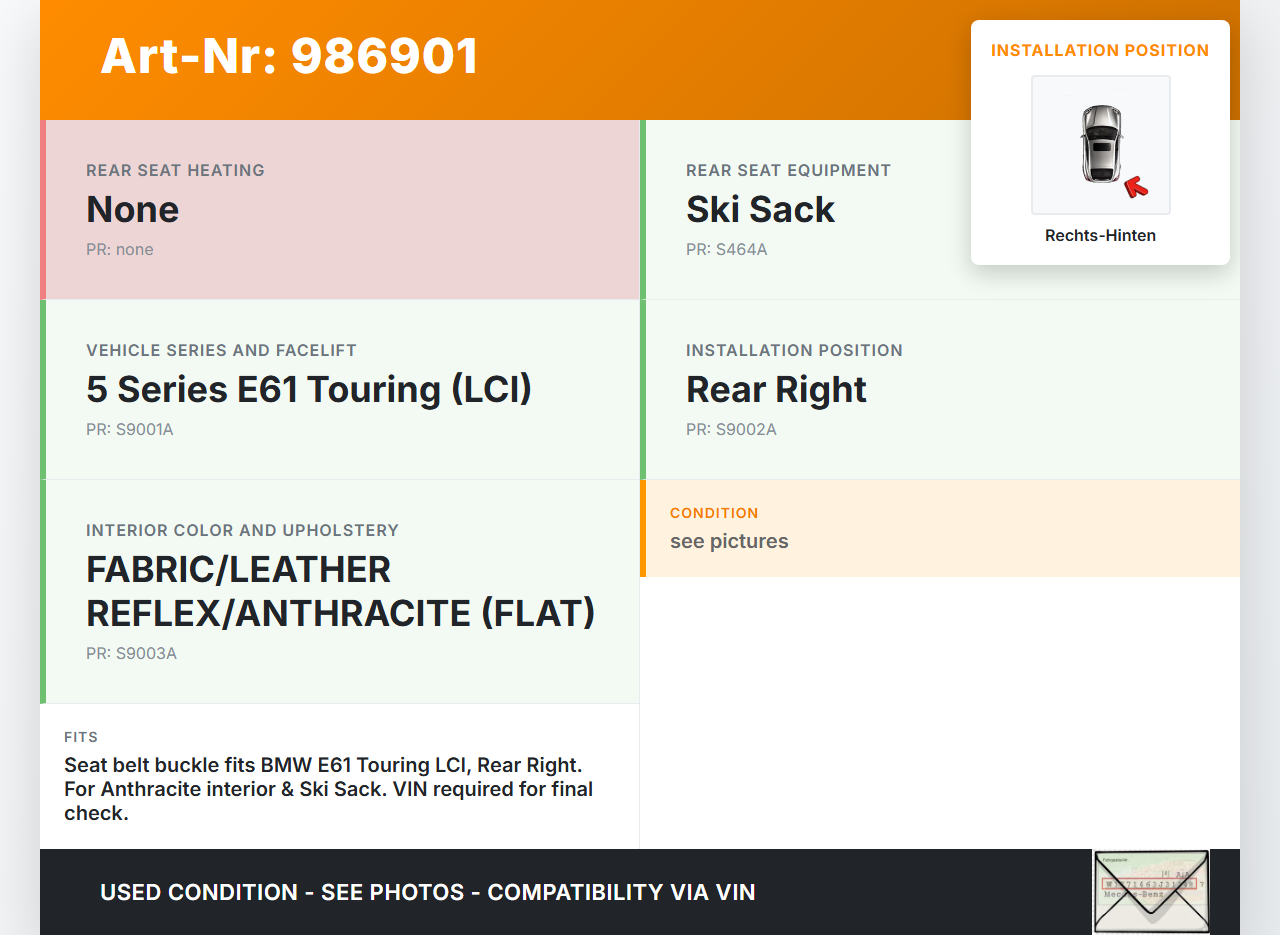
Task: Click the Fits description text
Action: pos(329,789)
